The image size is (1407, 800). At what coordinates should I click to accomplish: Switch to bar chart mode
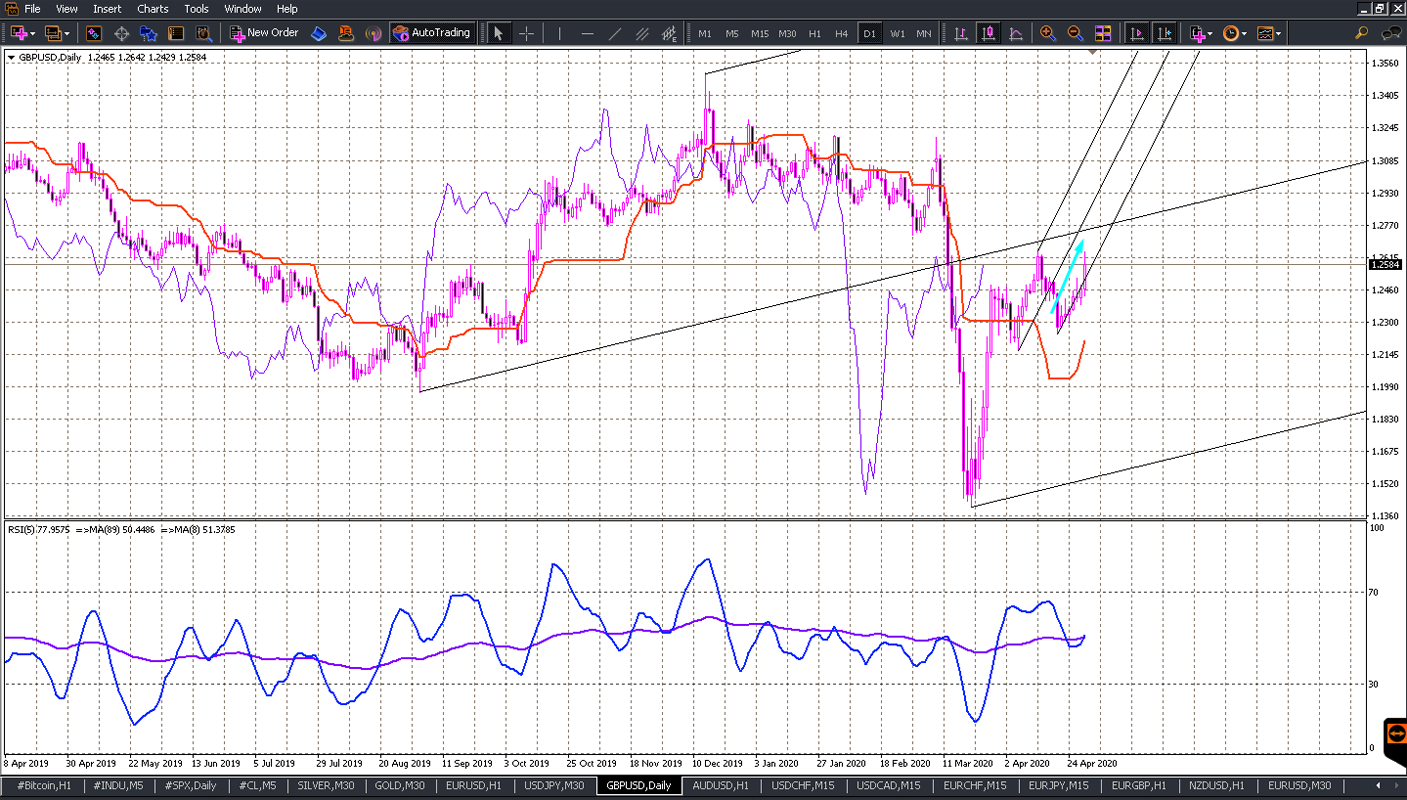[961, 33]
